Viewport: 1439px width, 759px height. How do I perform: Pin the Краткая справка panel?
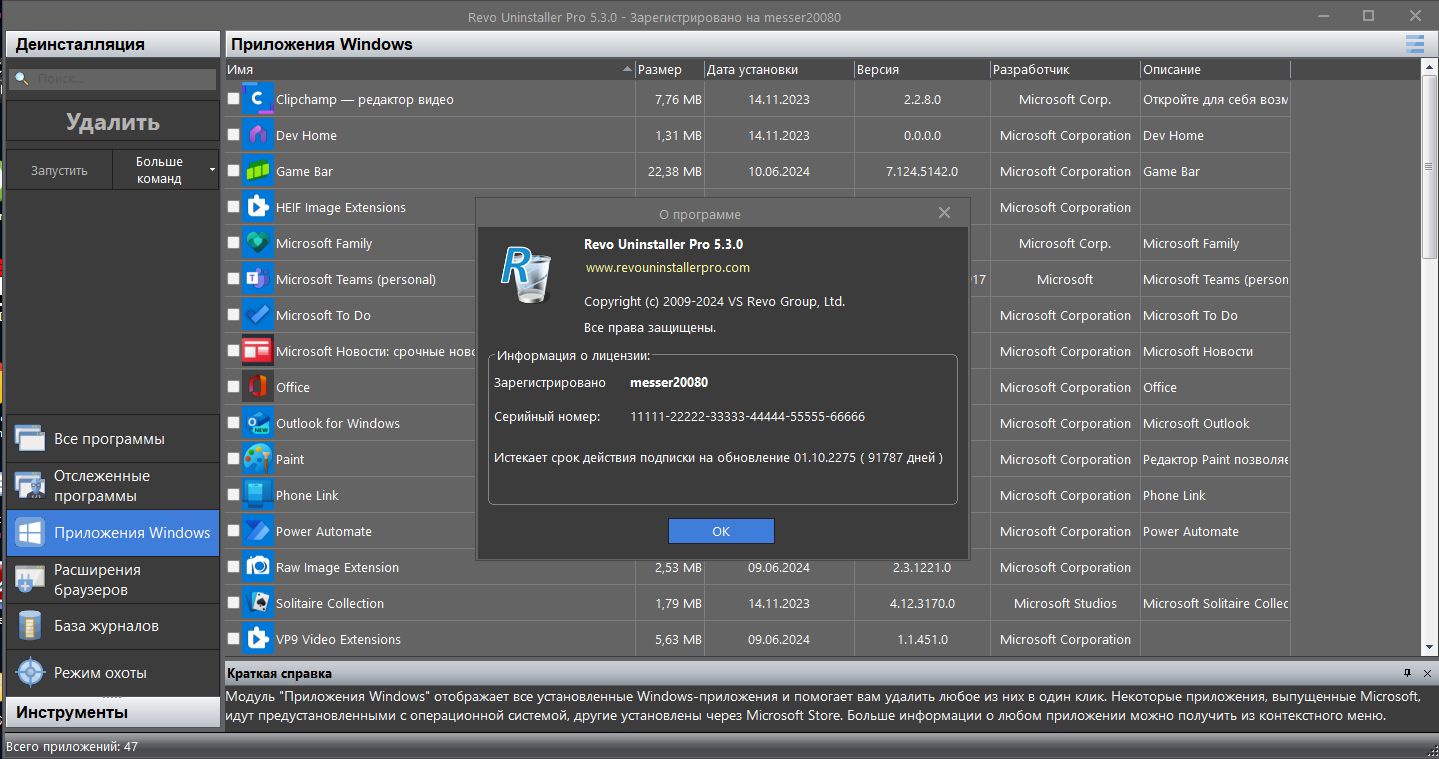(x=1407, y=673)
